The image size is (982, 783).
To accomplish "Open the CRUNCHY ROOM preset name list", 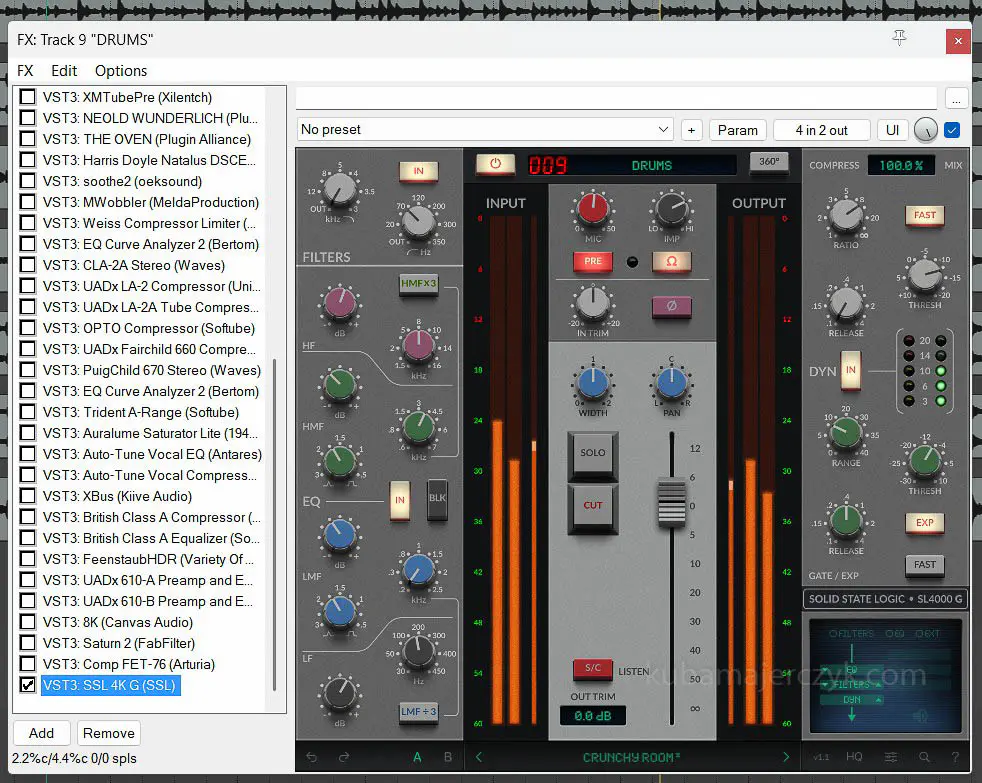I will tap(631, 757).
